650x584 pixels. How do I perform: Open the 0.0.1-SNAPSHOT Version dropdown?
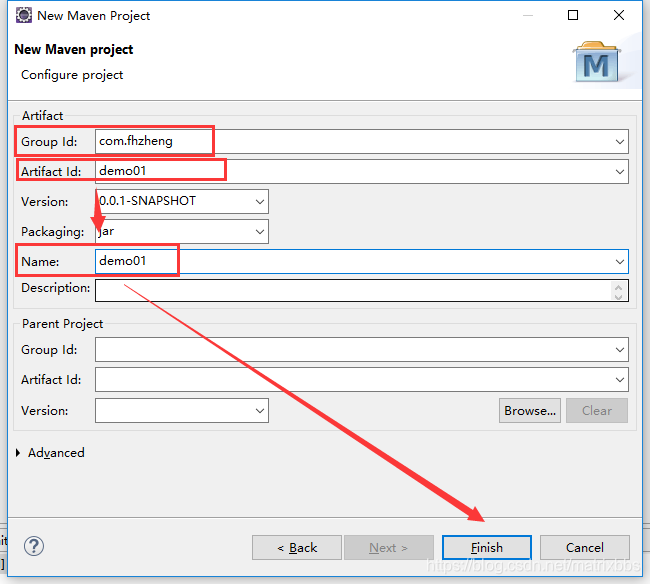(x=260, y=201)
